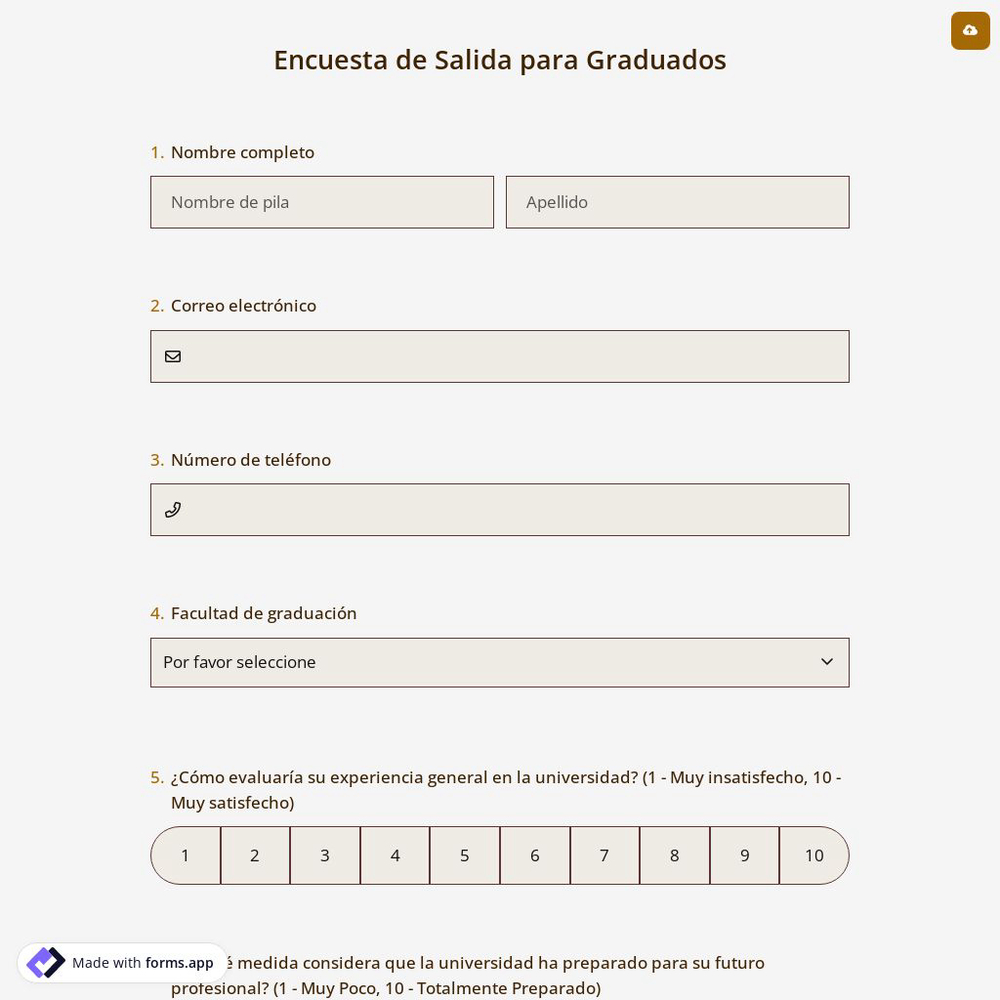Click the phone icon in the telephone field
The image size is (1000, 1000).
point(173,509)
